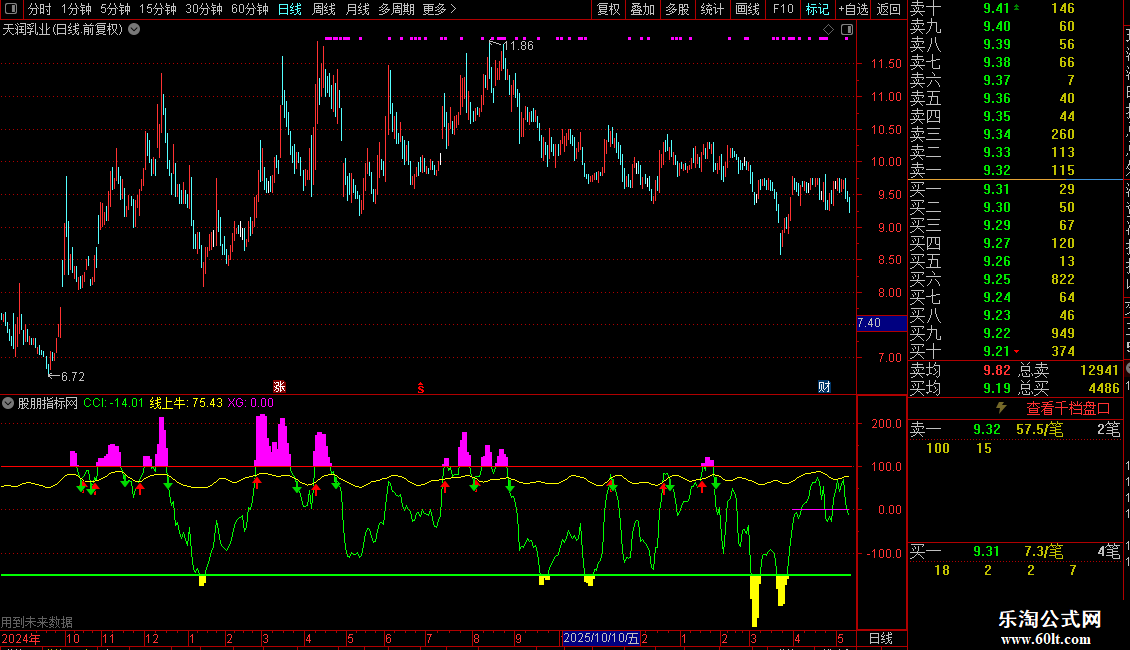Select the 买一 9.31 order row
The height and width of the screenshot is (650, 1130).
1015,189
